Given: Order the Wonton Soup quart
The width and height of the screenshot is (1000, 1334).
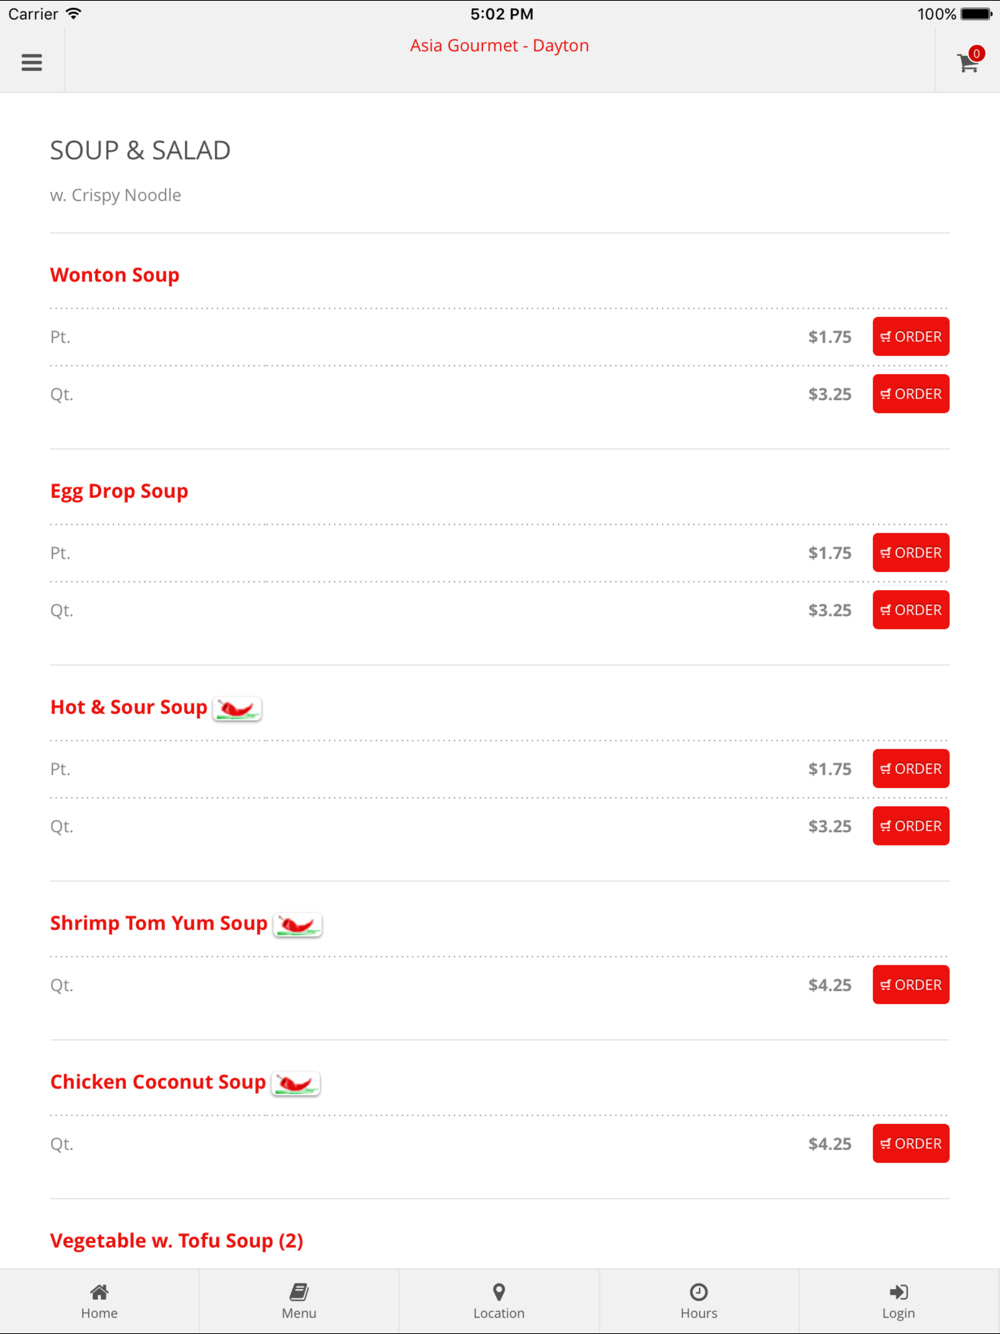Looking at the screenshot, I should pyautogui.click(x=911, y=394).
